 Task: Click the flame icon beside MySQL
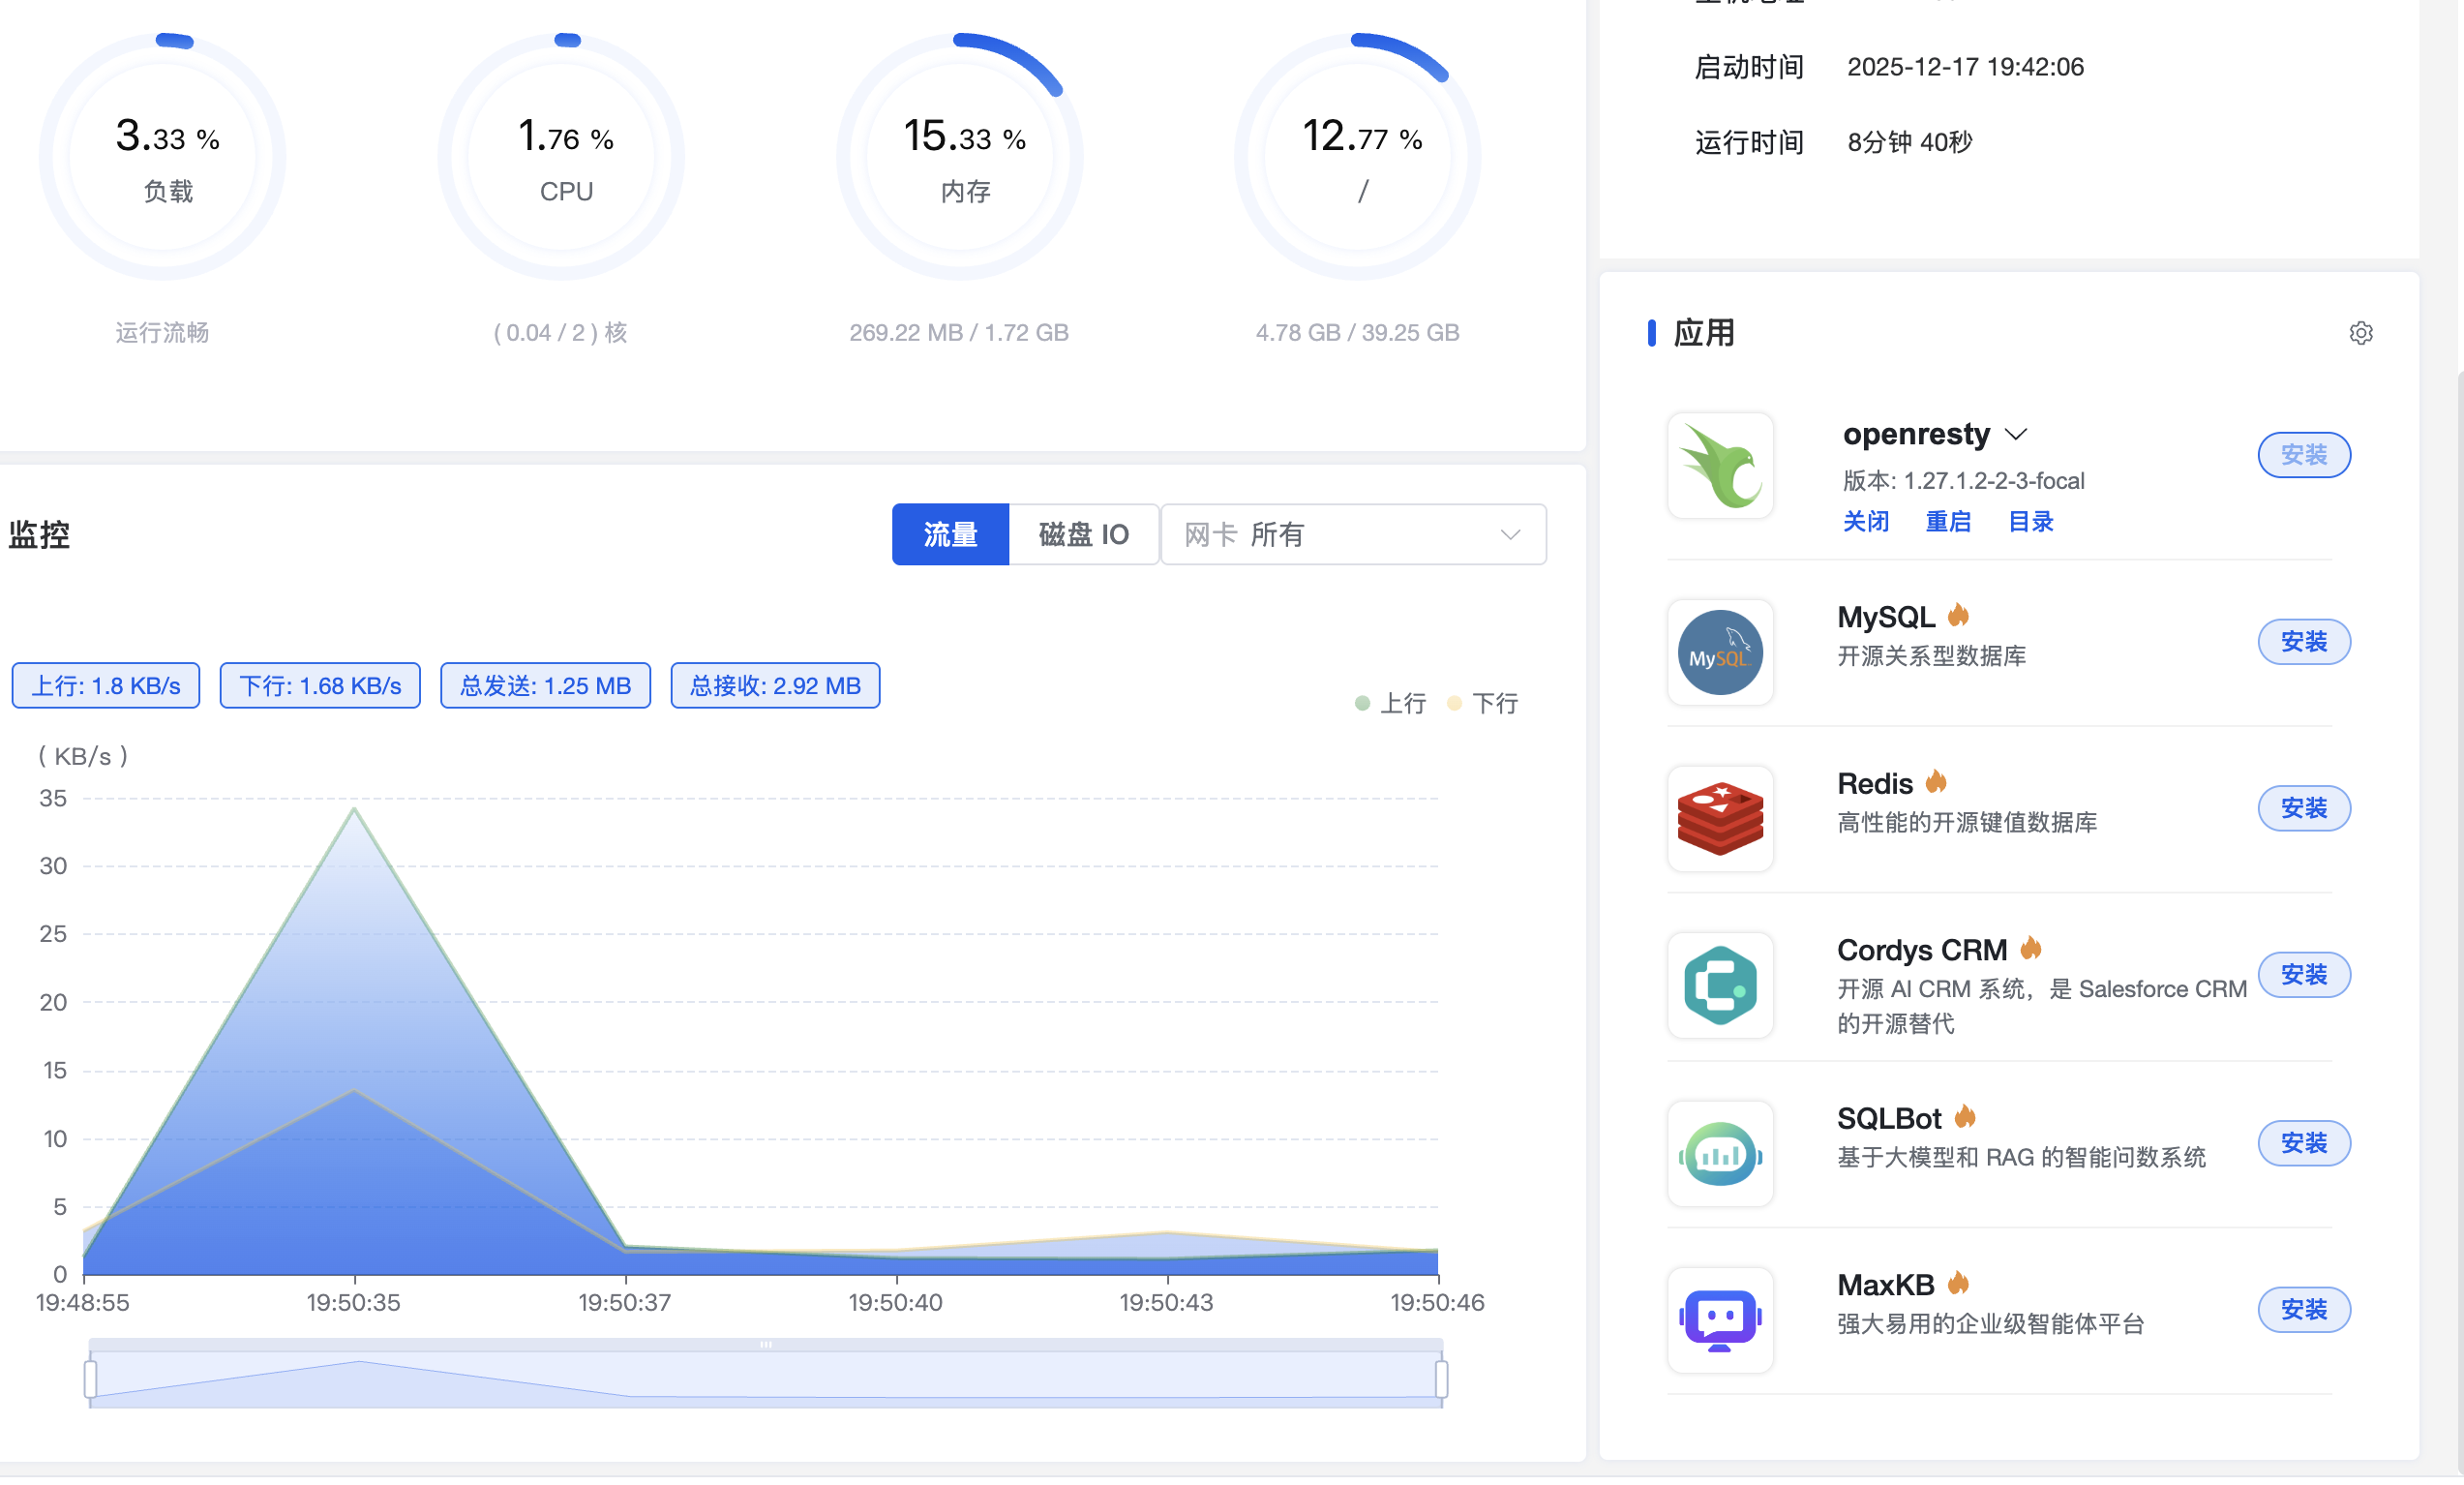tap(1958, 615)
